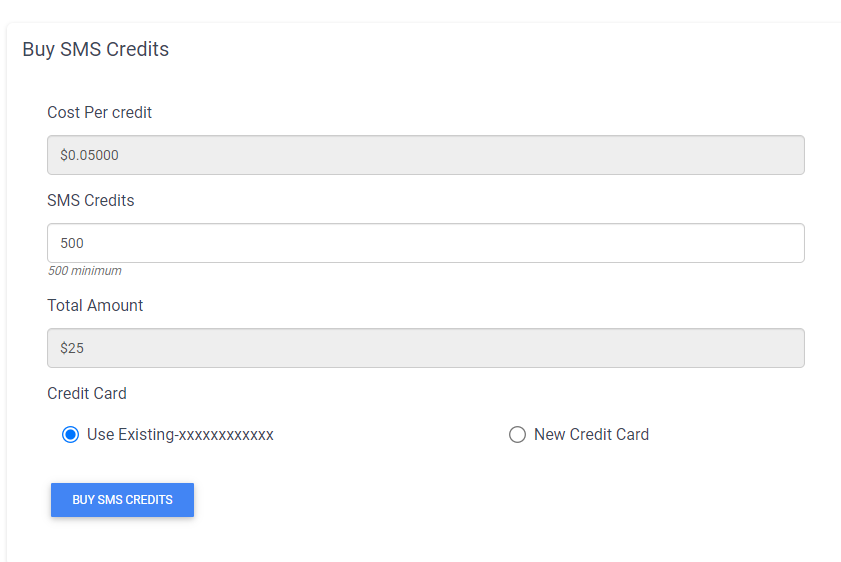Click the Total Amount field showing $25
Screen dimensions: 841x562
[426, 348]
